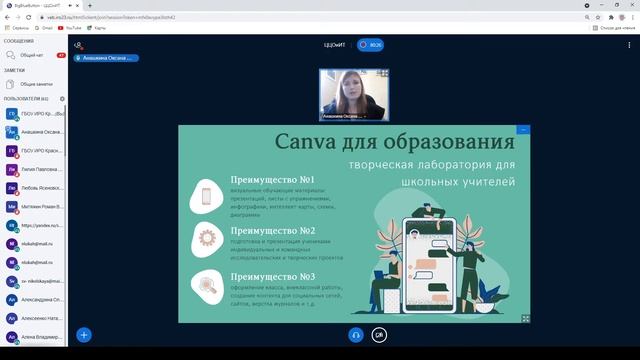Open the fullscreen icon on webcam video
This screenshot has width=640, height=360.
(383, 73)
